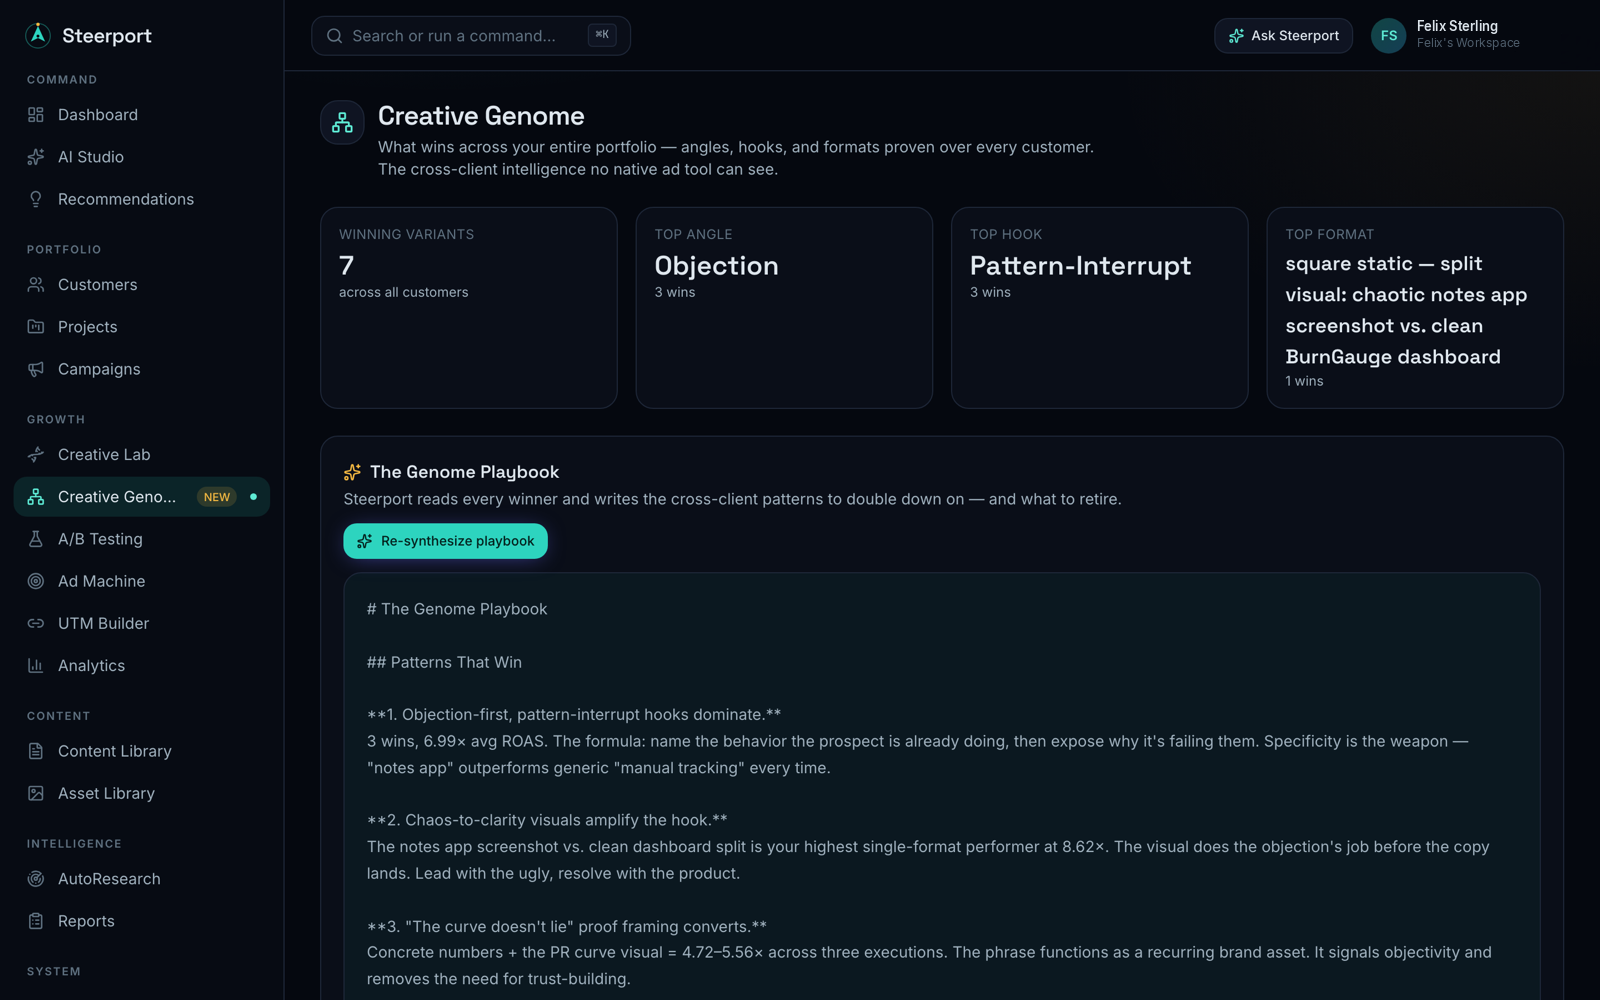Screen dimensions: 1600x1000
Task: Click the Ask Steerport button
Action: tap(1283, 36)
